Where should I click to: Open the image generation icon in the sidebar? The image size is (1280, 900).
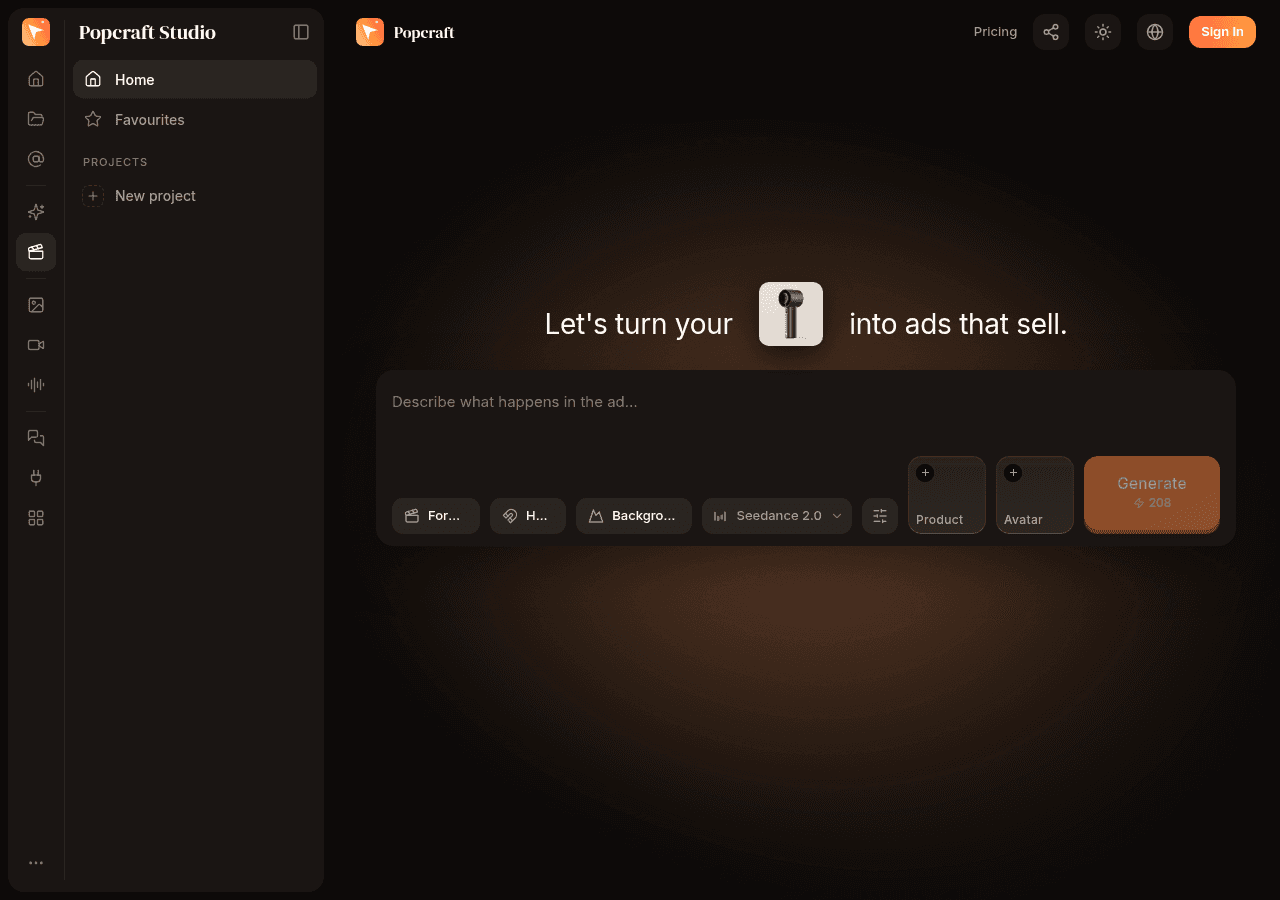36,305
